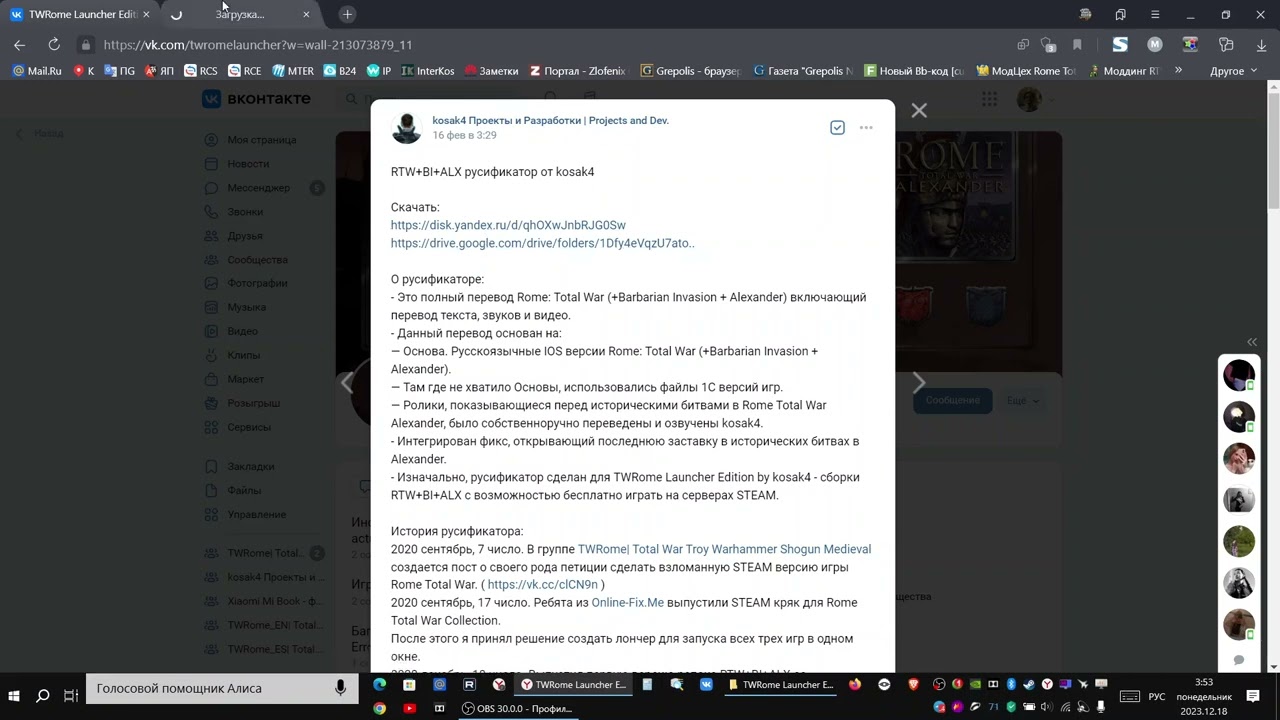The image size is (1280, 720).
Task: Open Windows notification center icon
Action: (1253, 696)
